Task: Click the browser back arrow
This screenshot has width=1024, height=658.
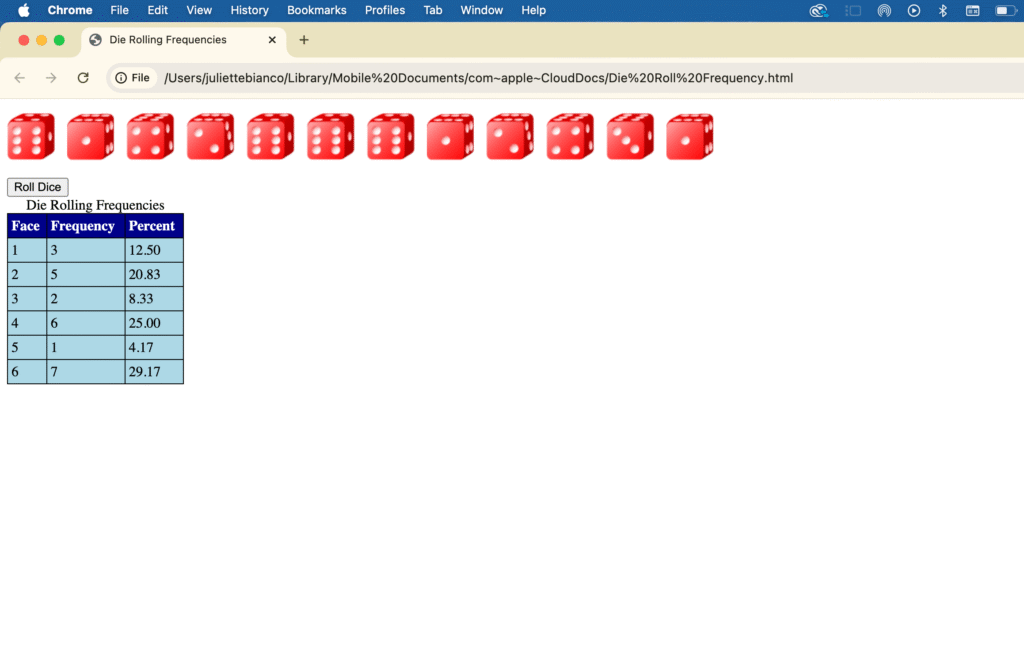Action: tap(20, 78)
